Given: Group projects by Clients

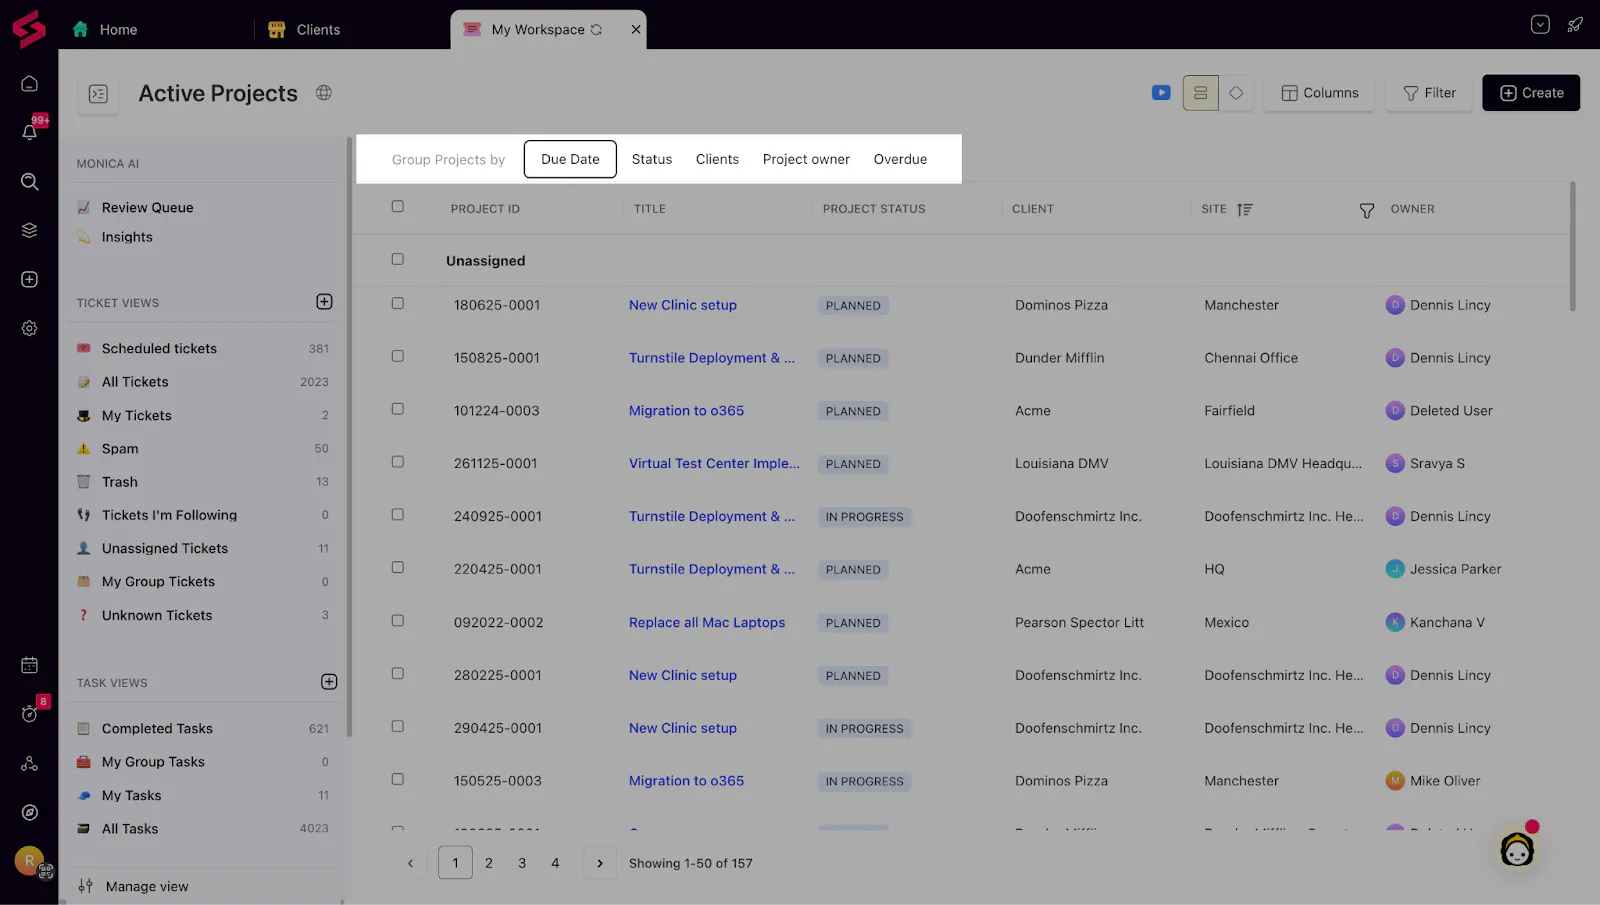Looking at the screenshot, I should tap(717, 159).
